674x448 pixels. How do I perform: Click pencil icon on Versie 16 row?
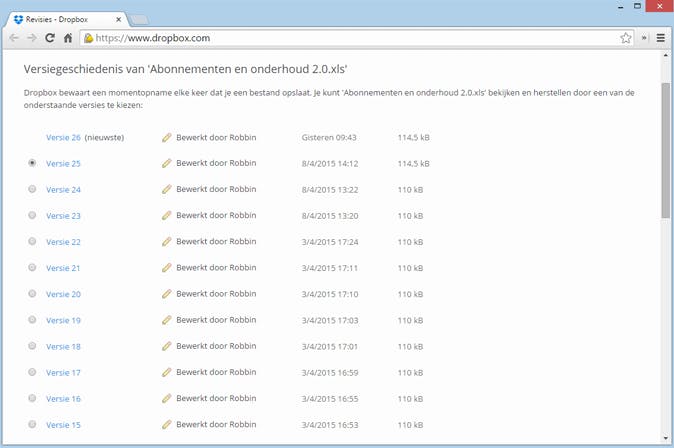pos(167,399)
